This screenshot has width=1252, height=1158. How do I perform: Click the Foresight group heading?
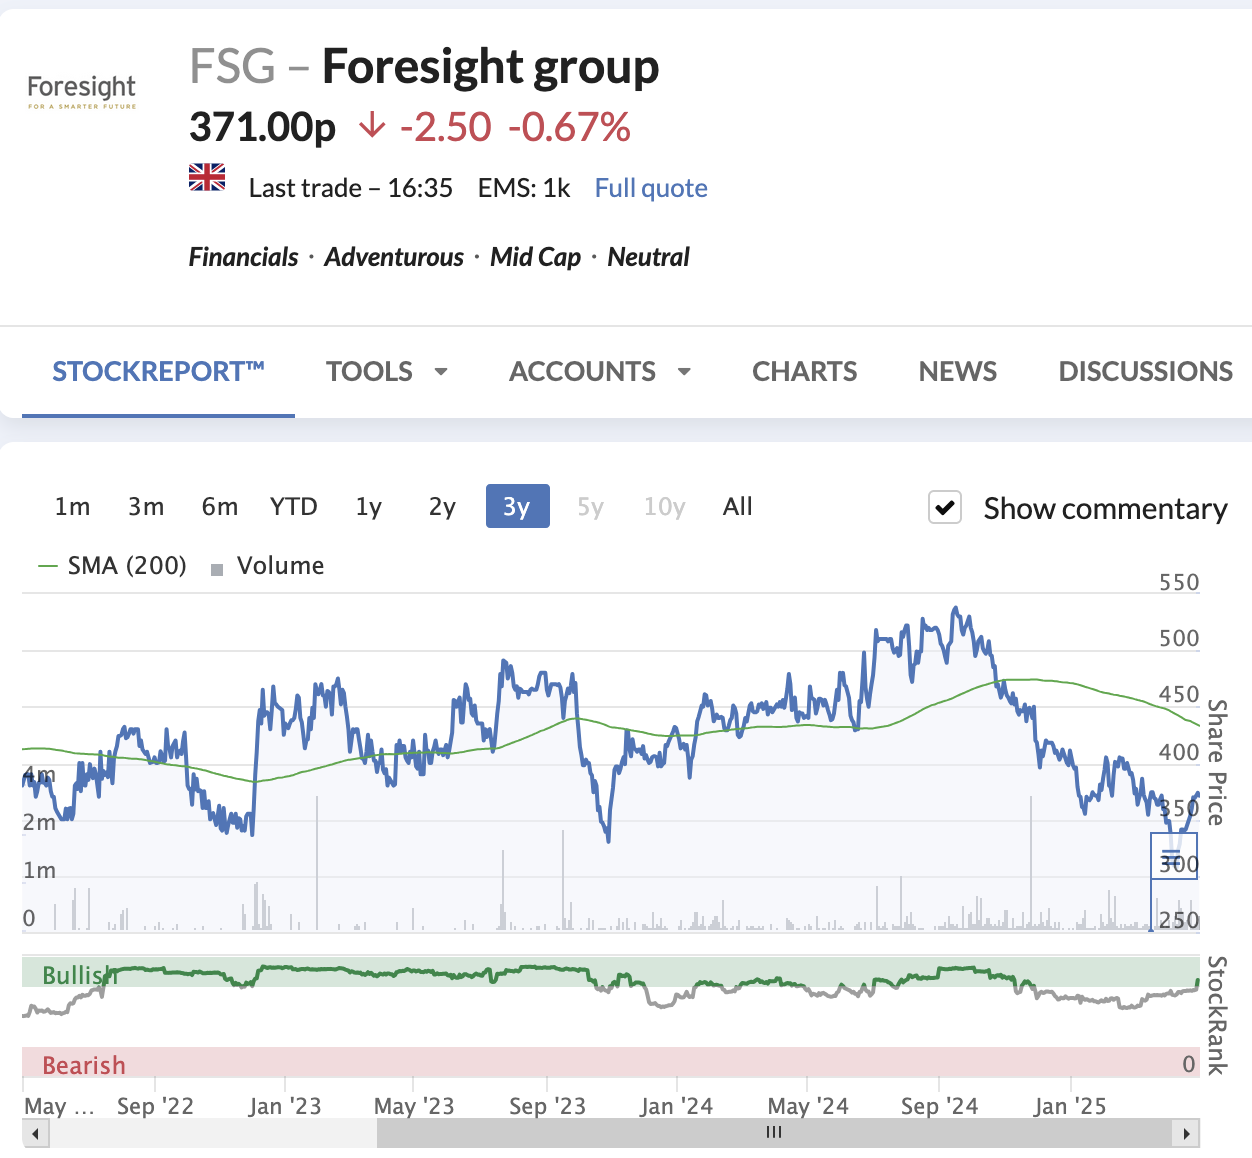coord(491,67)
